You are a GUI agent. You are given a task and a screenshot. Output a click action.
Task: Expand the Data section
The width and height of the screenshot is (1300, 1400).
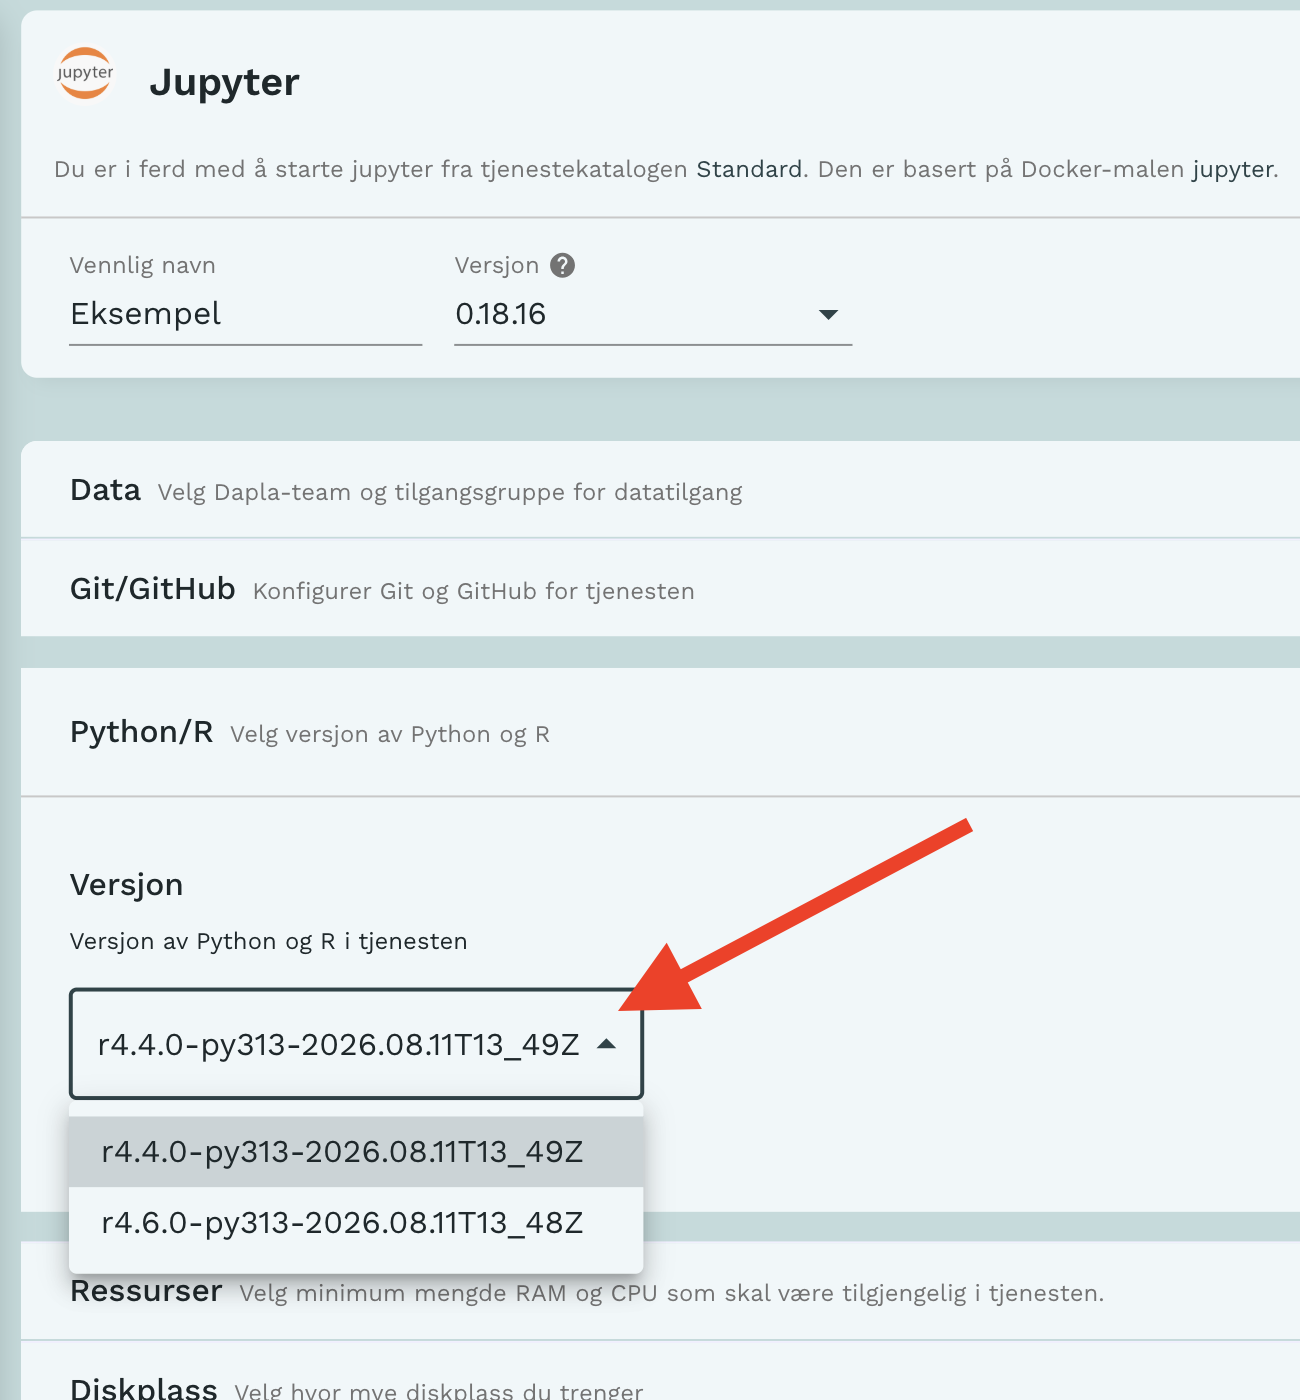(660, 490)
